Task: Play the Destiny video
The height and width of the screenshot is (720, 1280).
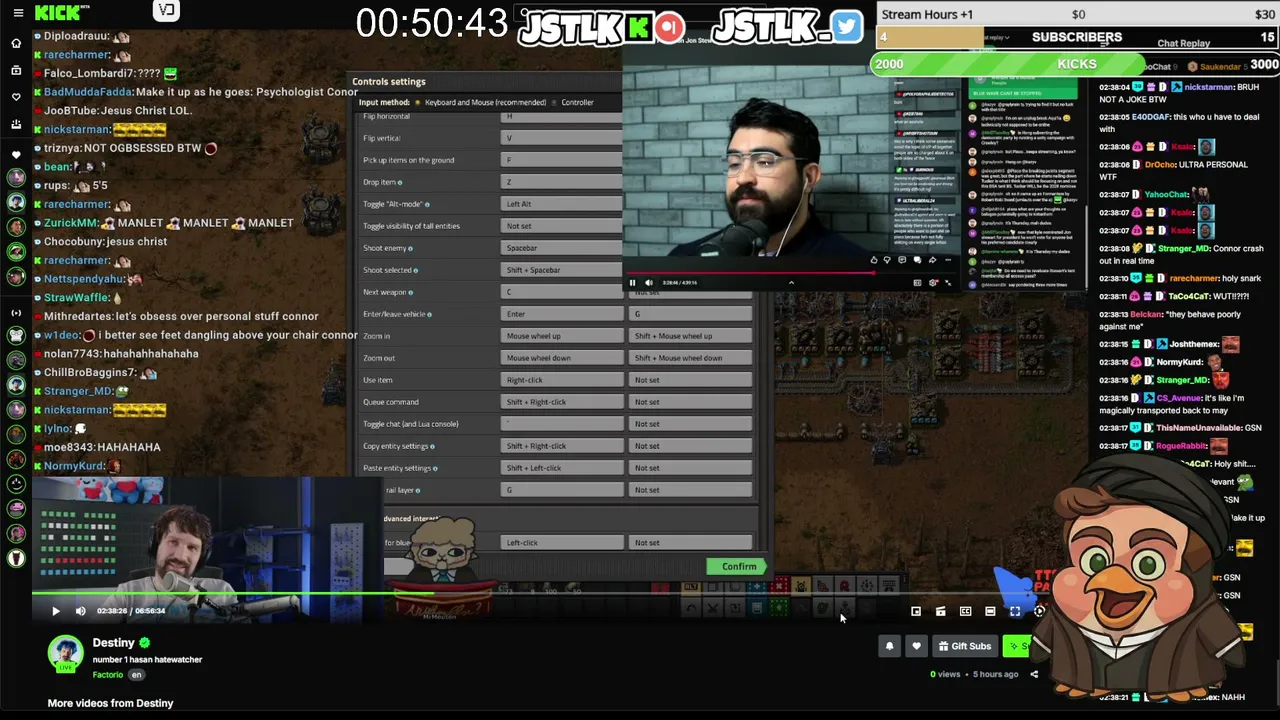Action: pos(56,611)
